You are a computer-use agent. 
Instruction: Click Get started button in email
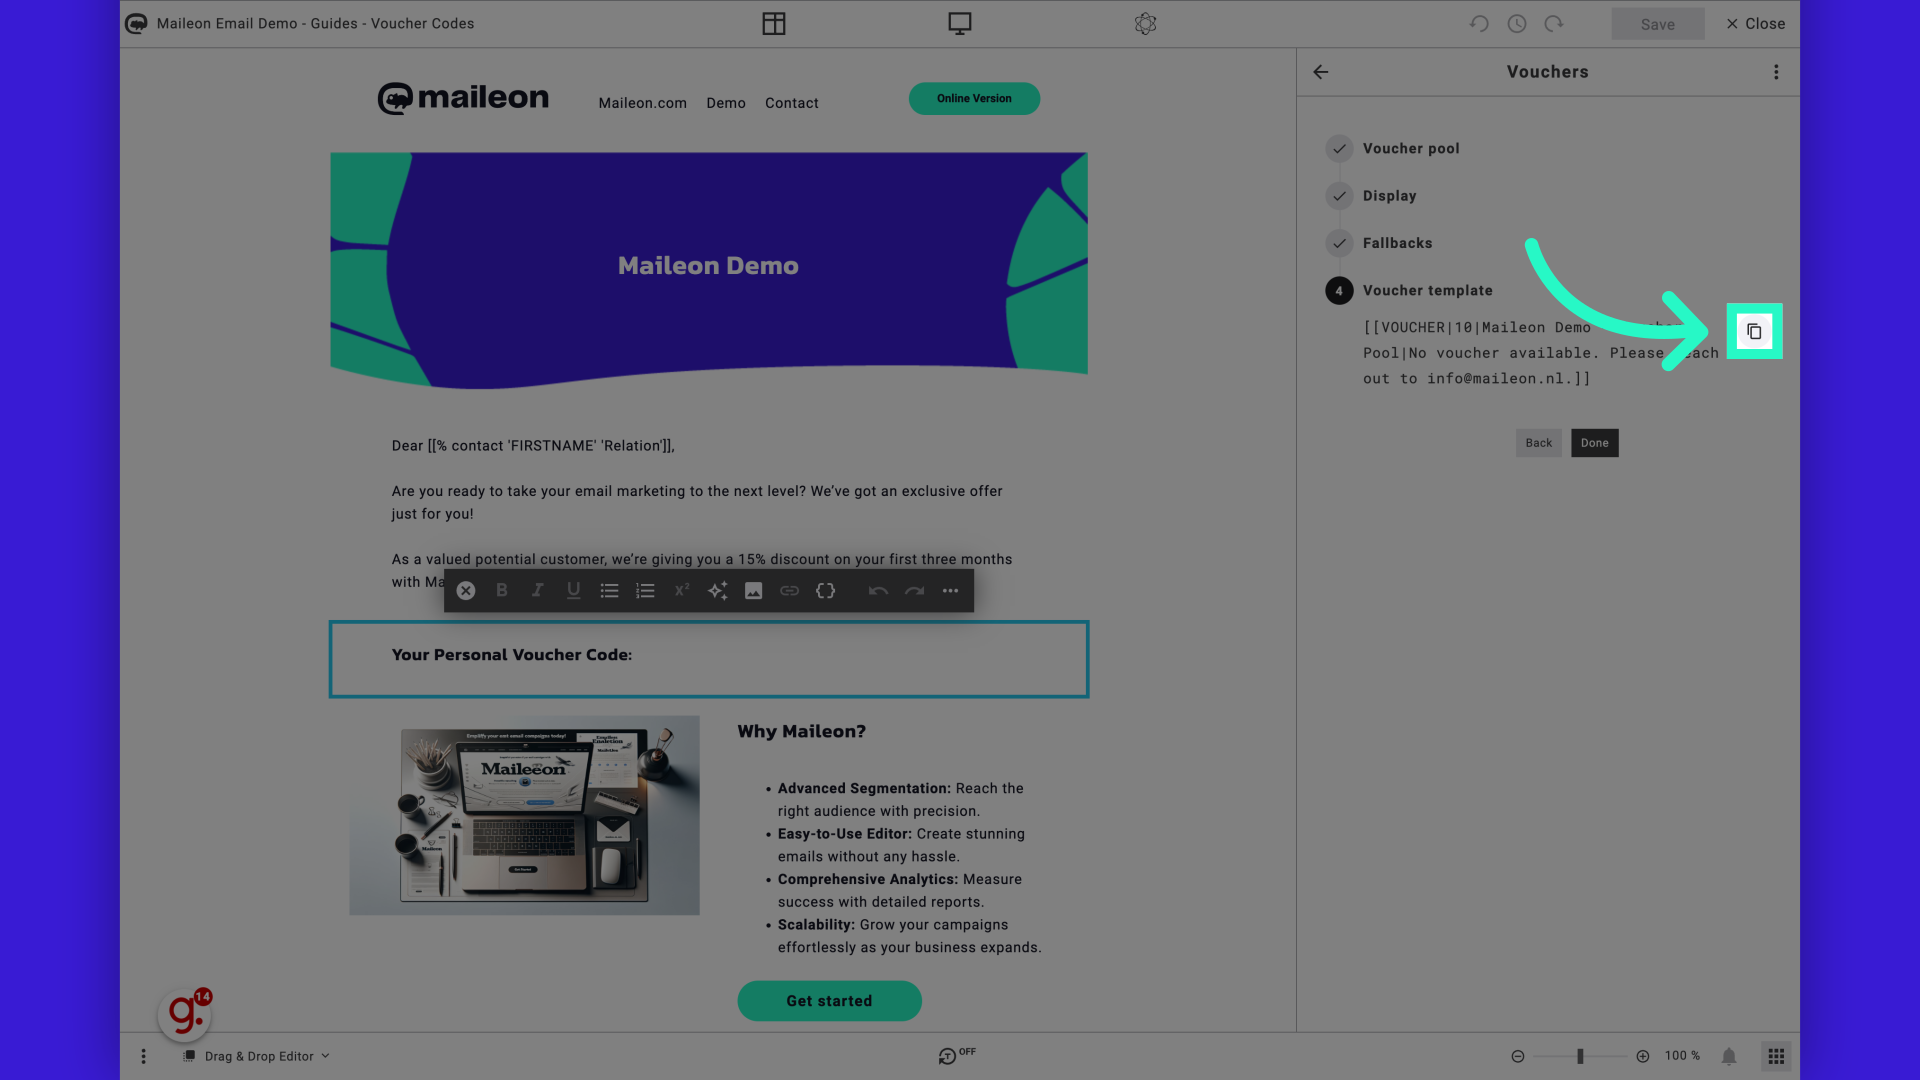pos(829,1001)
